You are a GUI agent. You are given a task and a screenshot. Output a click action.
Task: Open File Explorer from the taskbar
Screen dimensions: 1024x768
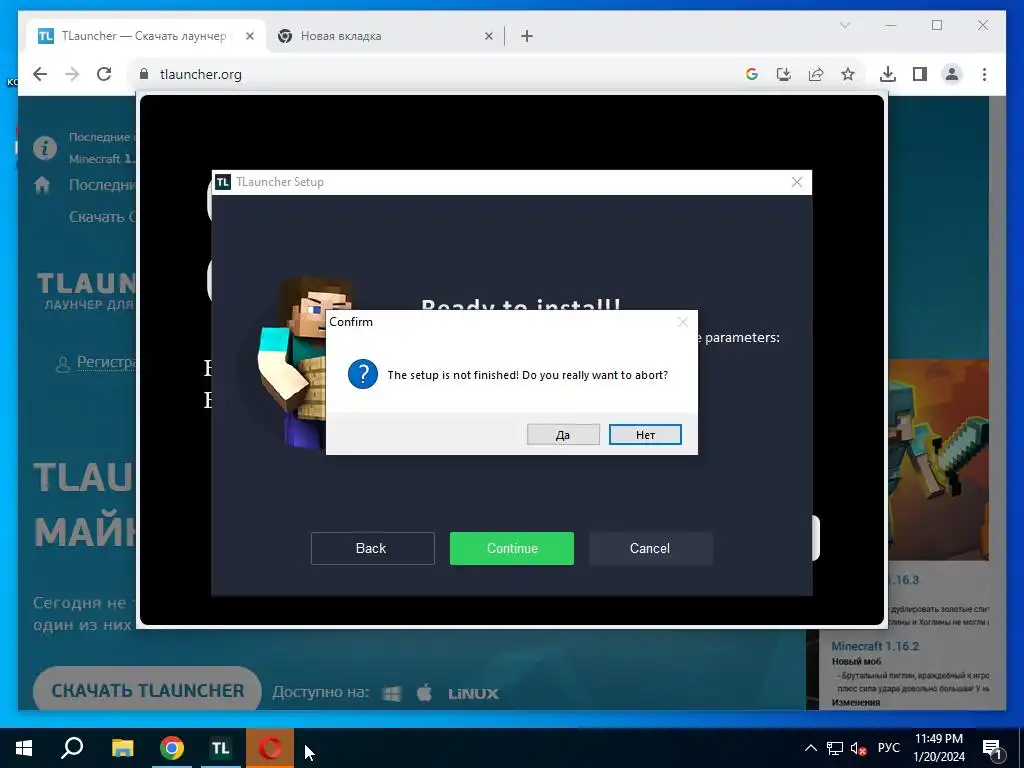(x=122, y=748)
